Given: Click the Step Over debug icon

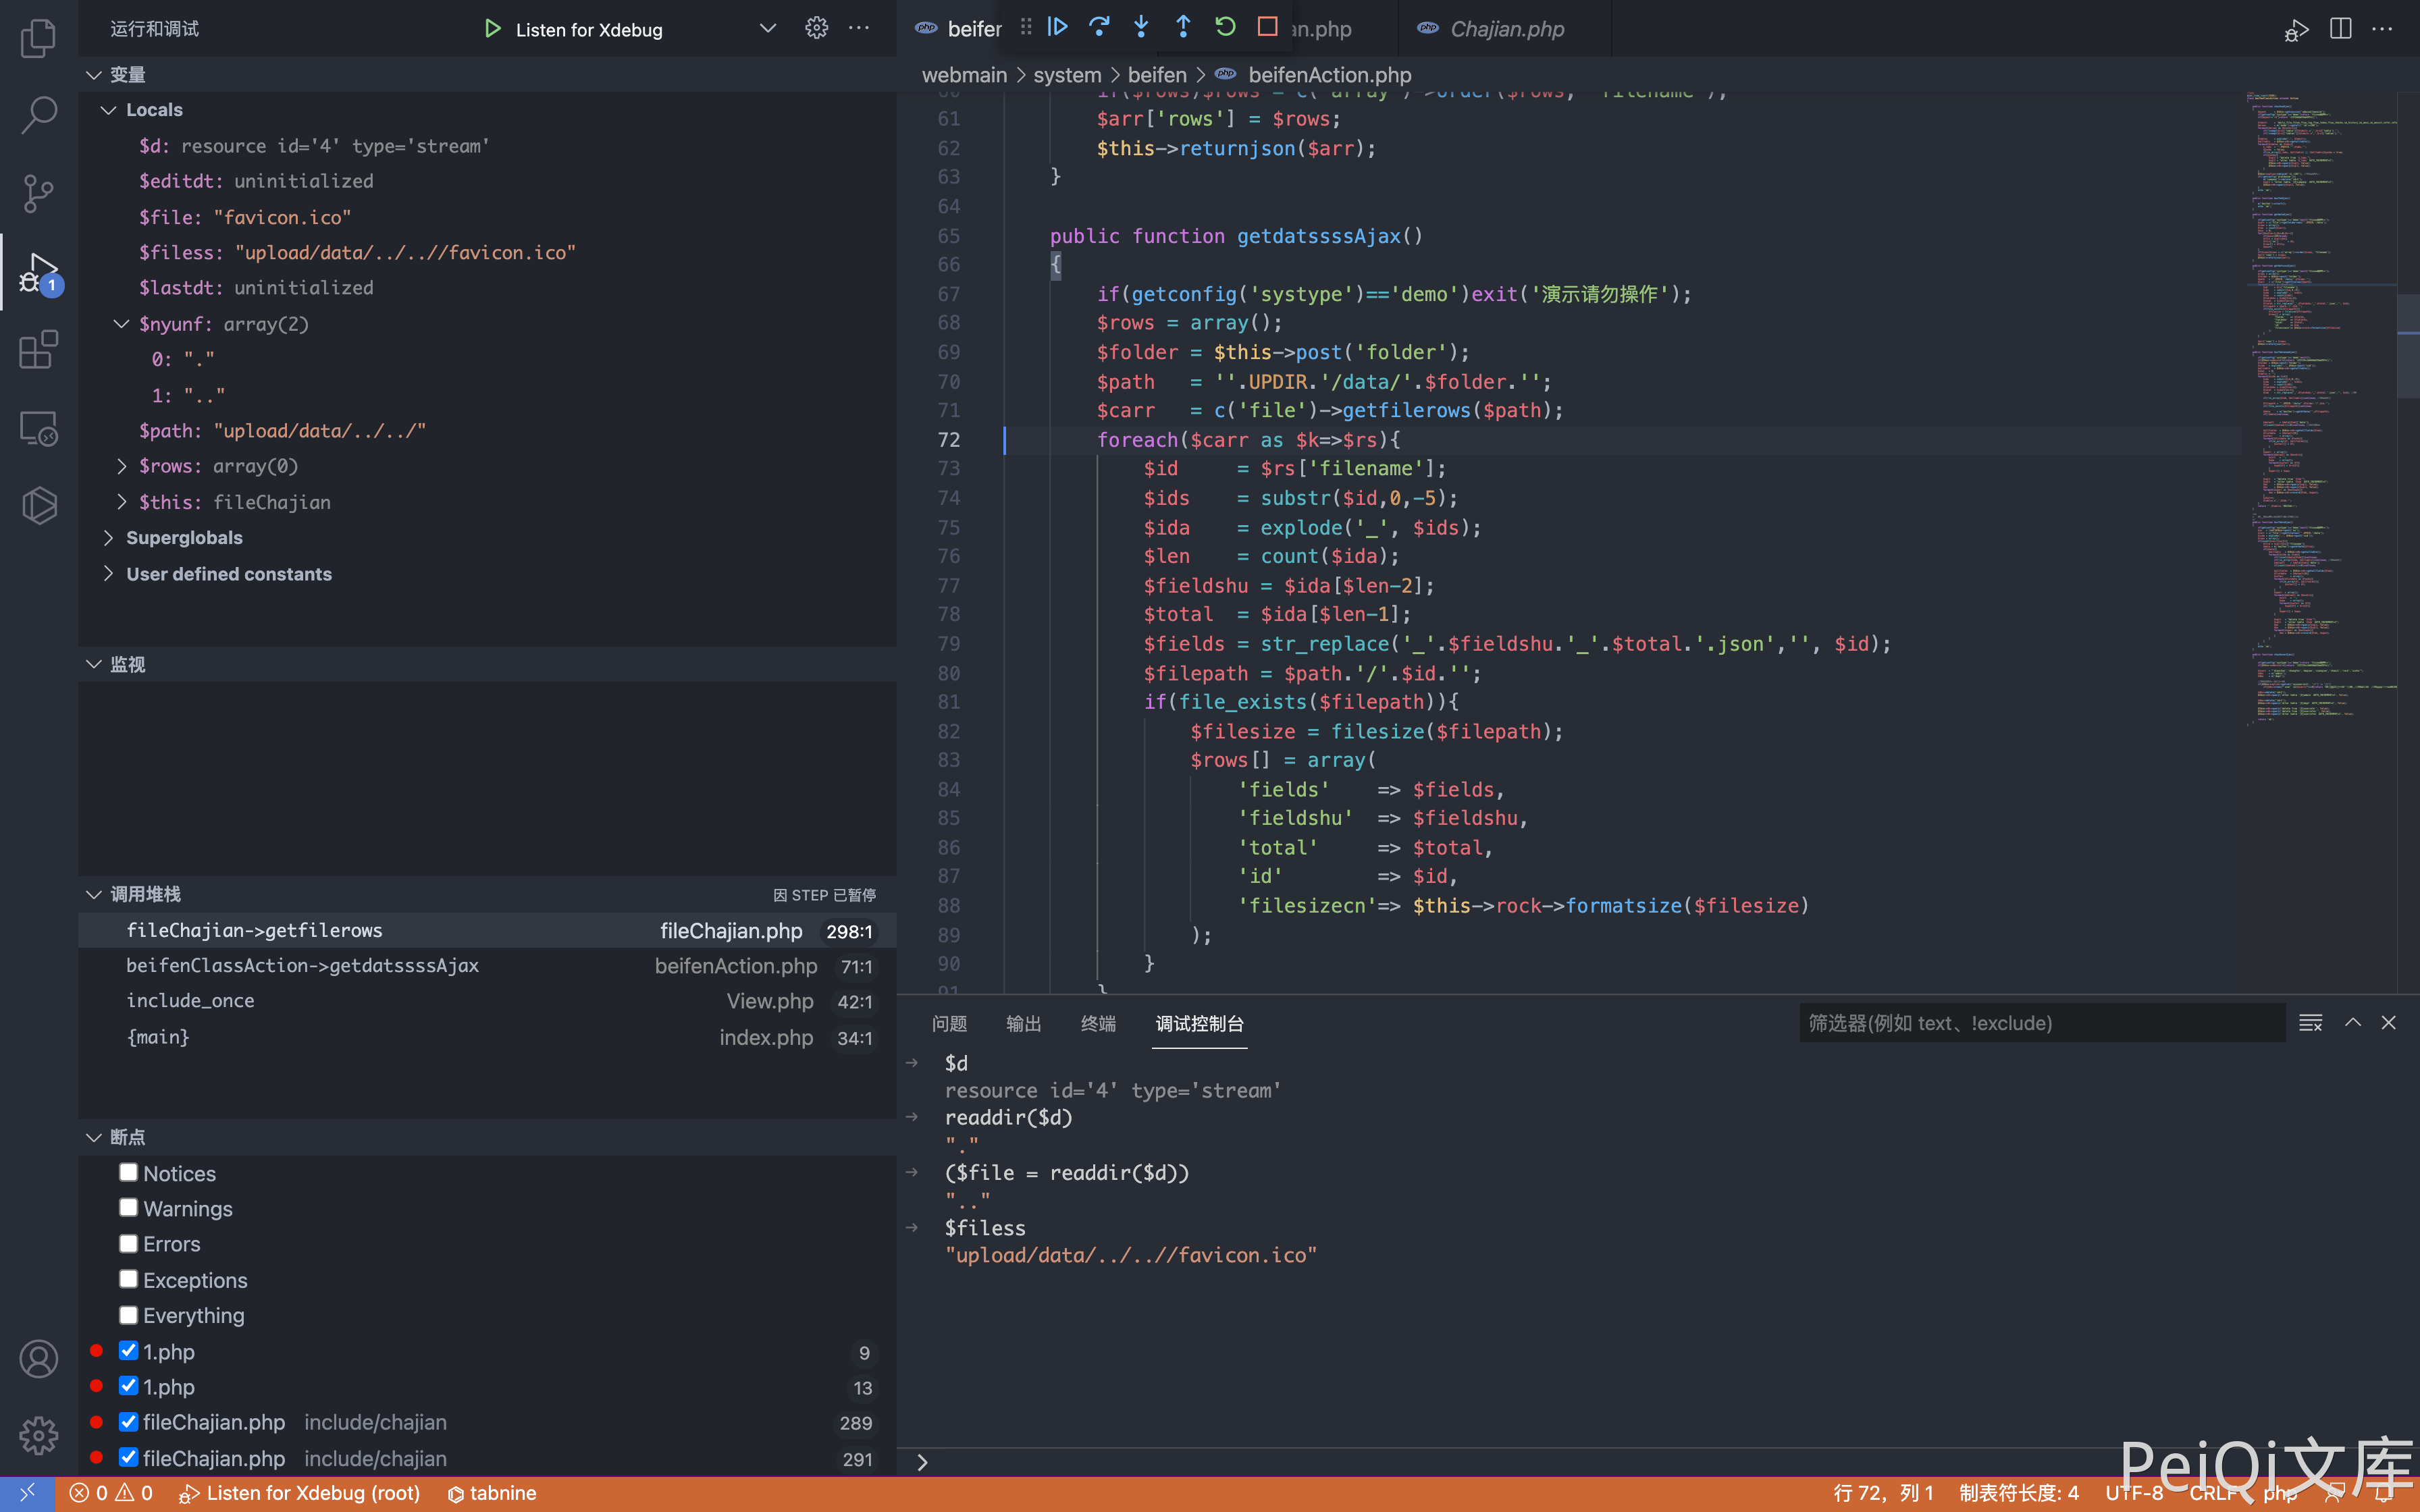Looking at the screenshot, I should coord(1099,27).
